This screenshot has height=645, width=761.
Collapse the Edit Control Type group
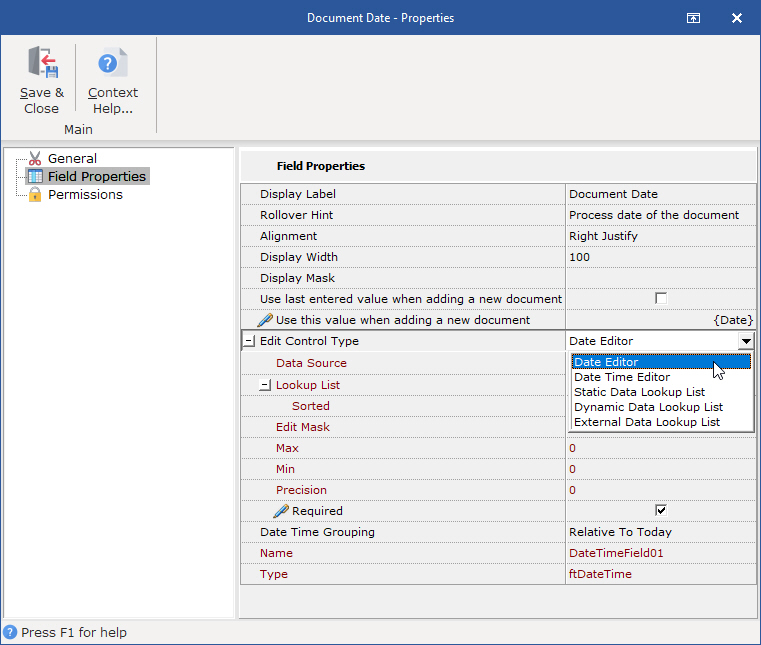pyautogui.click(x=248, y=341)
